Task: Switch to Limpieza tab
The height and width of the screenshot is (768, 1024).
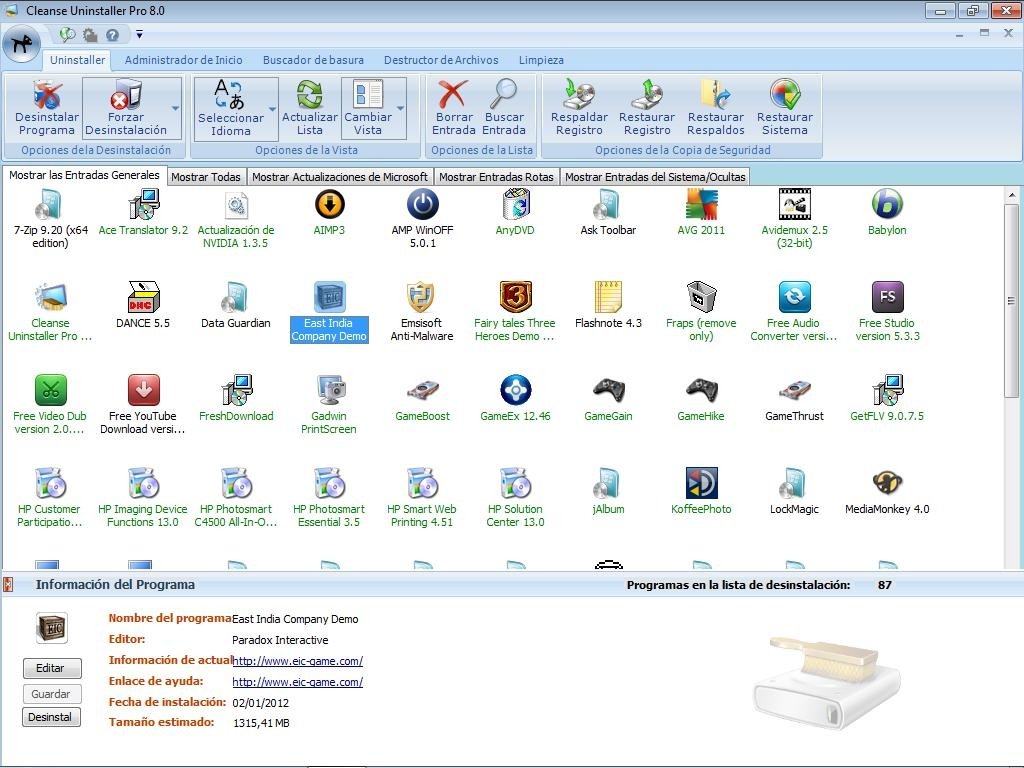Action: (541, 60)
